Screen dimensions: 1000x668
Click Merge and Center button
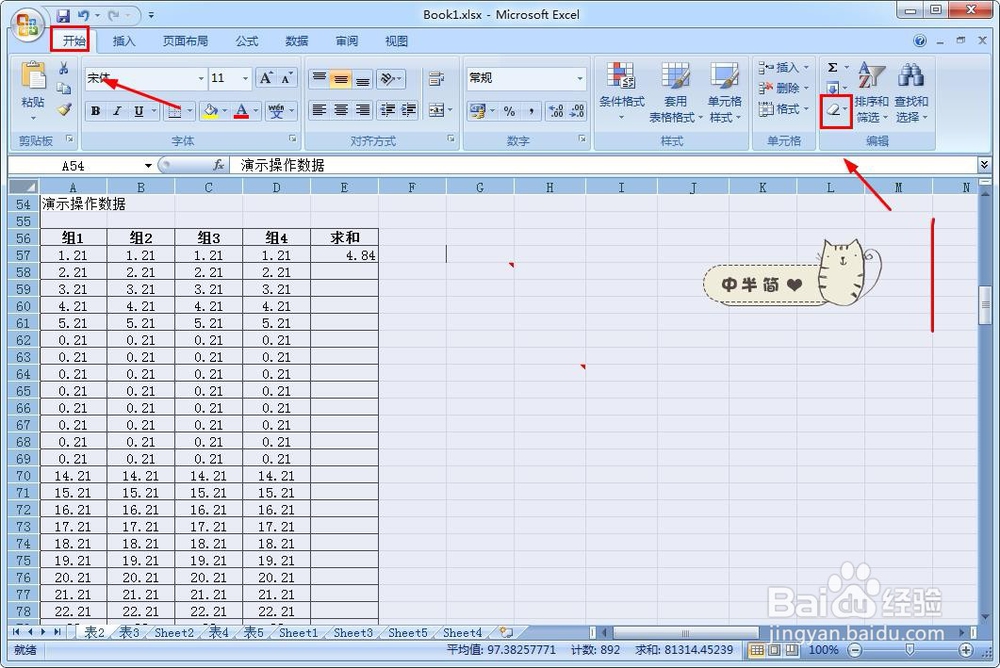click(436, 110)
